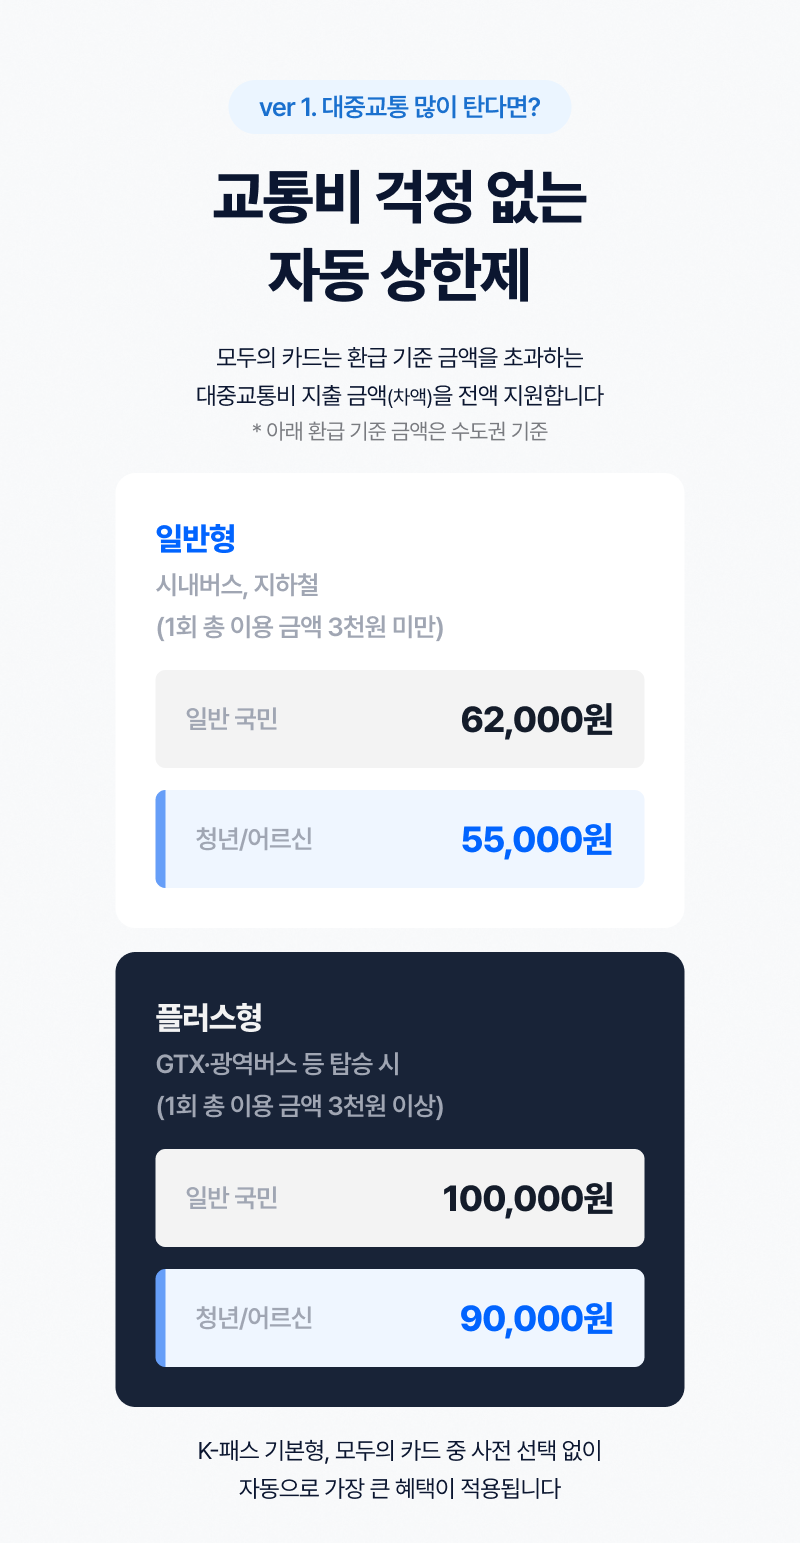Select the "모두의 카드는 환급 기준 금액을" description
Screen dimensions: 800x1543
point(399,357)
